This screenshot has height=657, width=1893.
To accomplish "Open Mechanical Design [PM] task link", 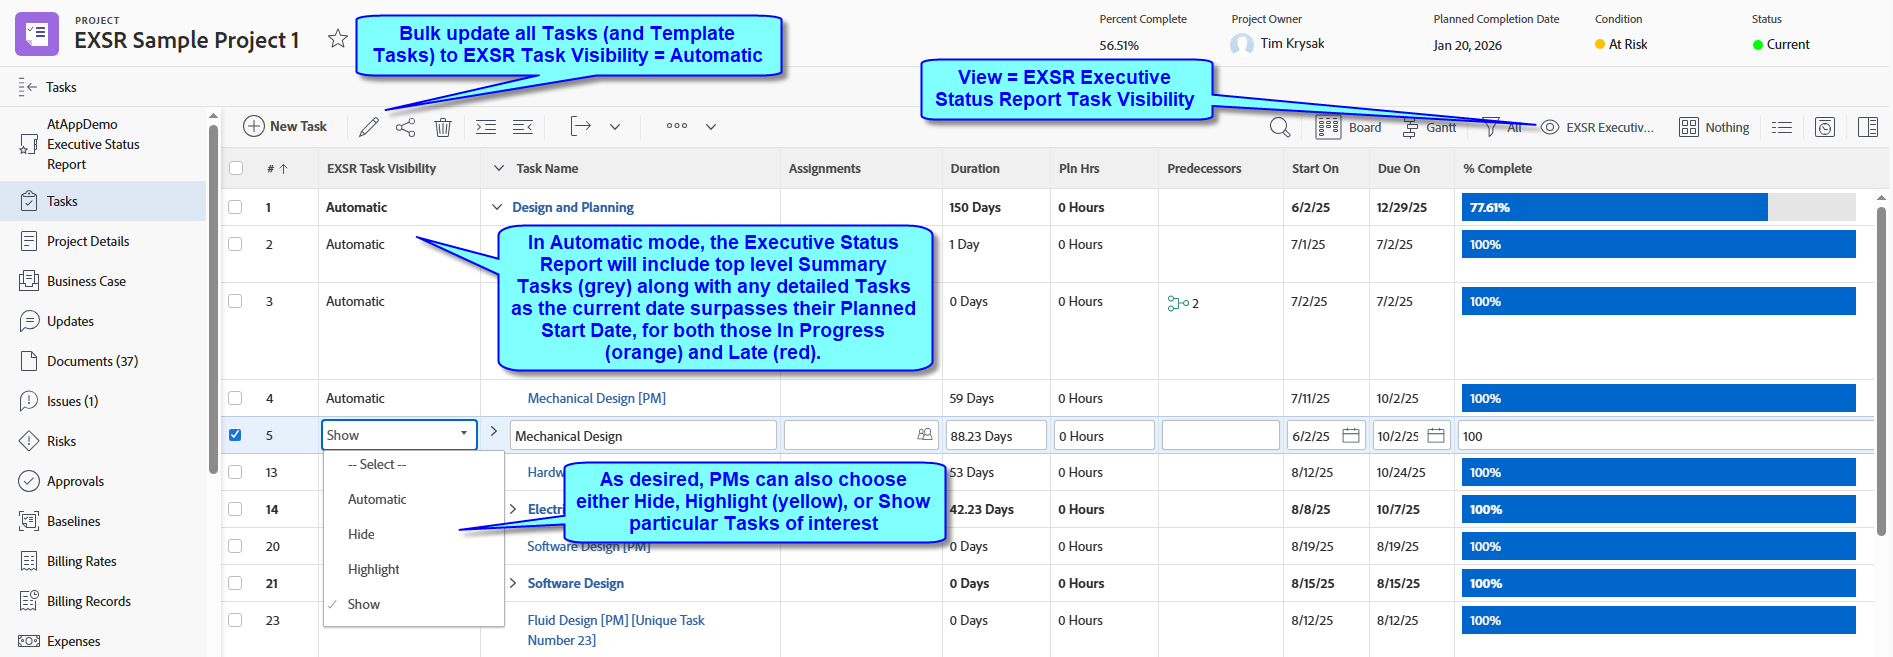I will 596,398.
